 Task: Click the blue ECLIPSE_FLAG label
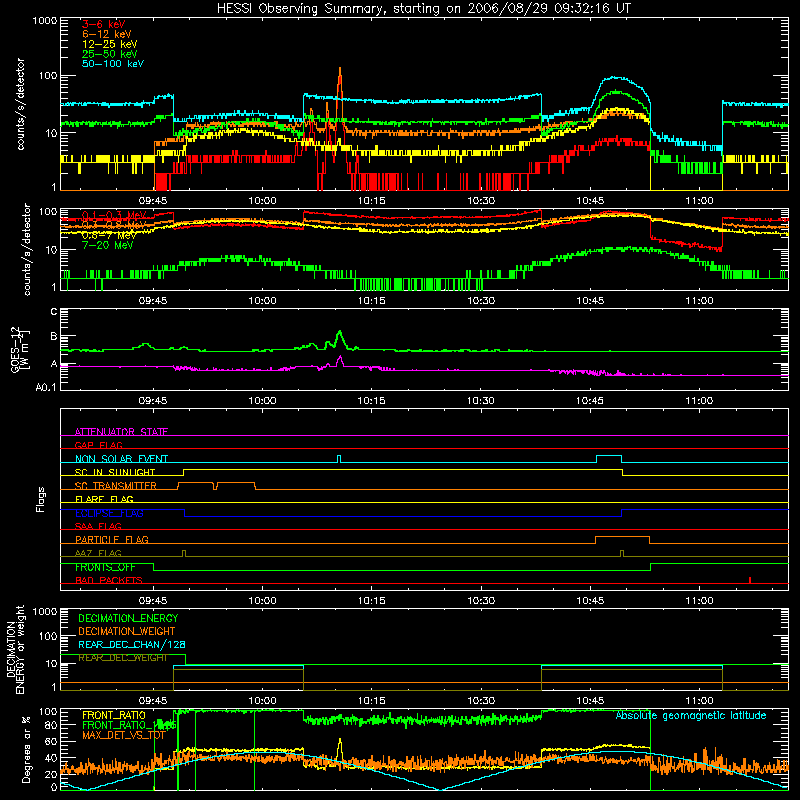109,513
